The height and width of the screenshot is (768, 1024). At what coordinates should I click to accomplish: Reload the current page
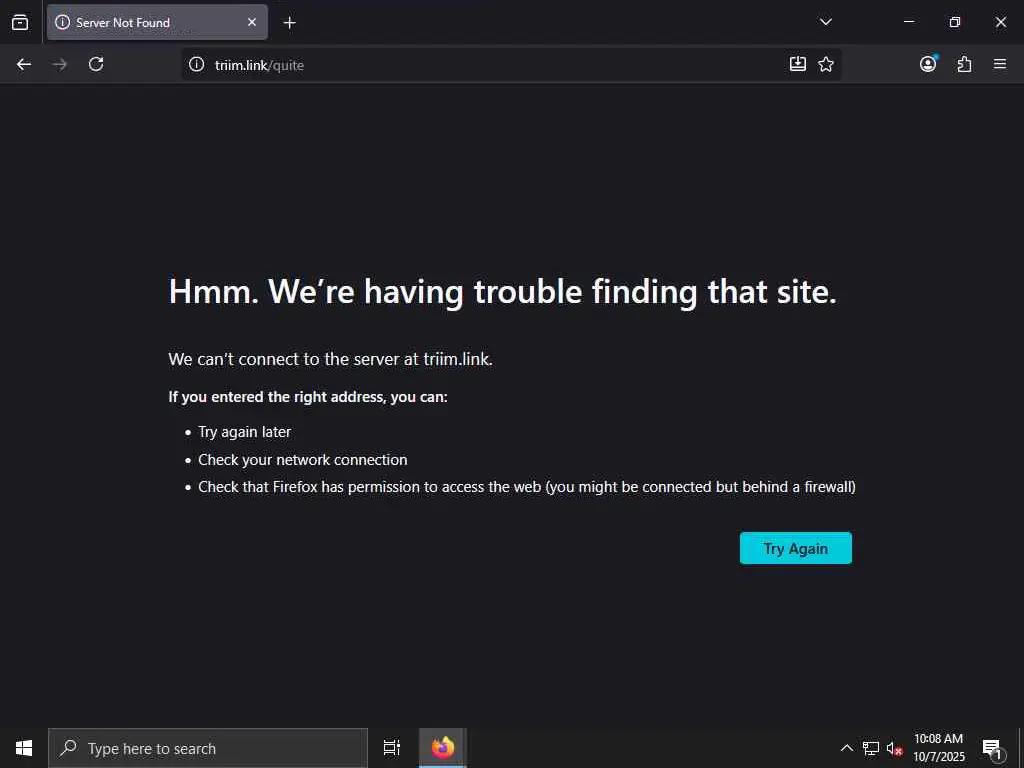96,64
